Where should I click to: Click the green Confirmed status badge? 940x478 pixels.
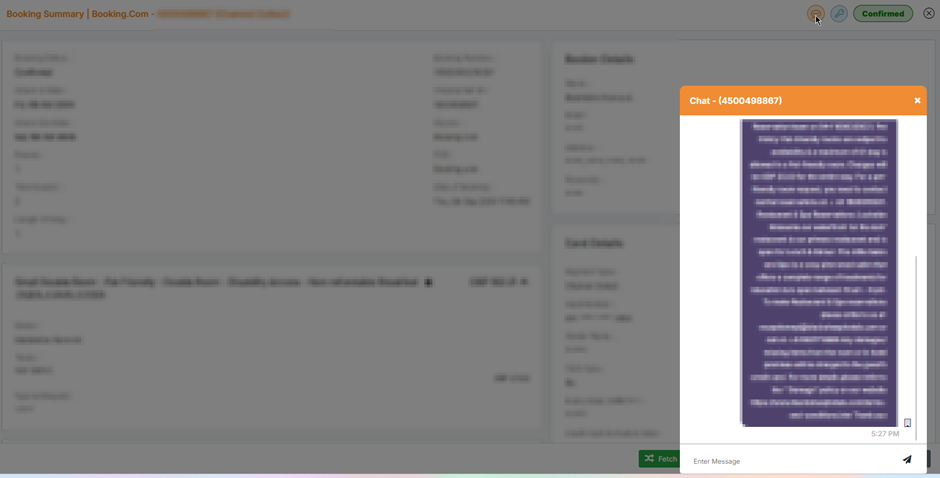tap(882, 14)
